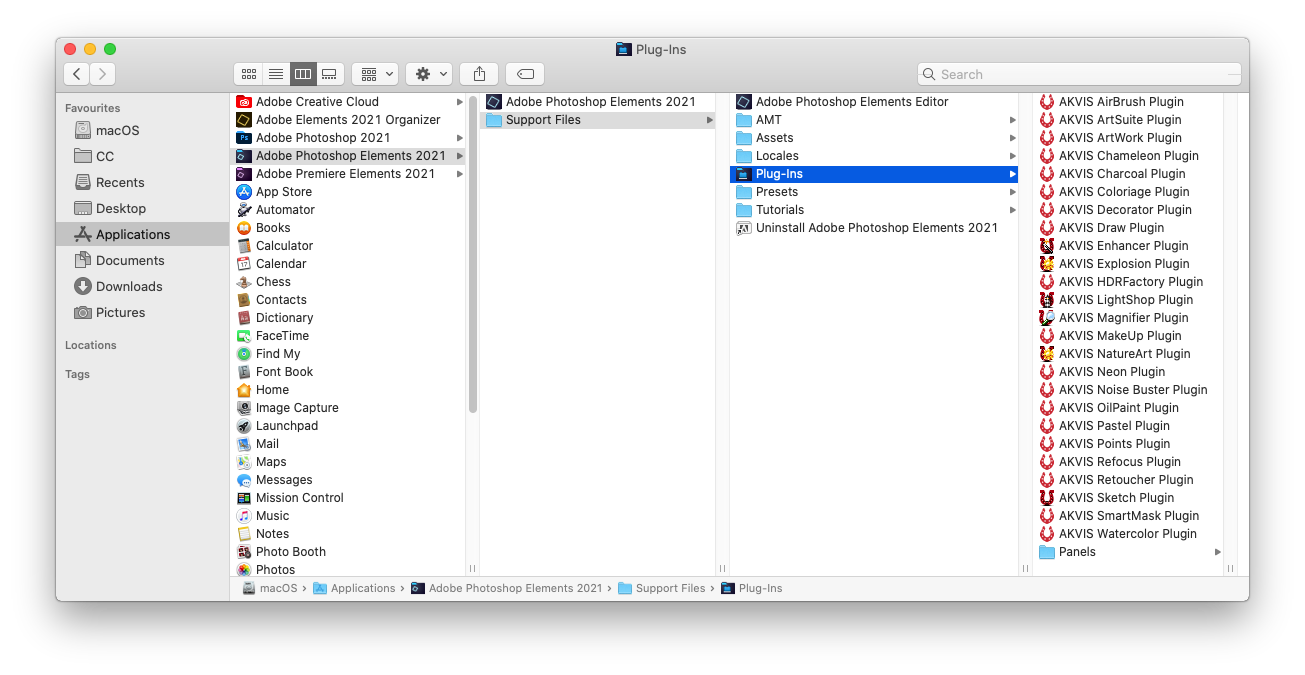Select the Locales folder
Viewport: 1305px width, 675px height.
[874, 156]
